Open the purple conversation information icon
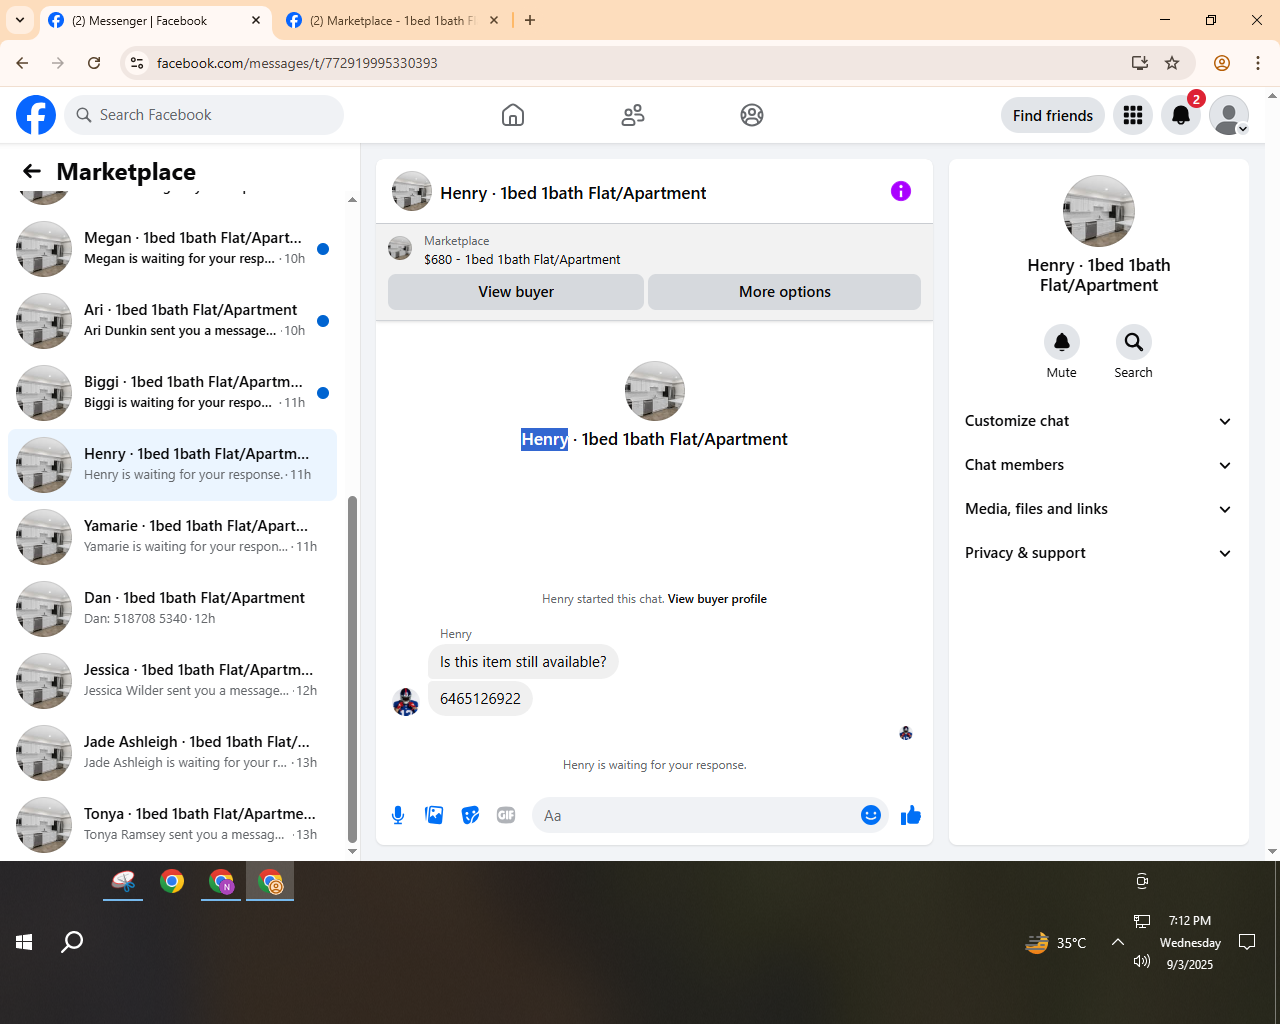This screenshot has height=1024, width=1280. (x=901, y=191)
